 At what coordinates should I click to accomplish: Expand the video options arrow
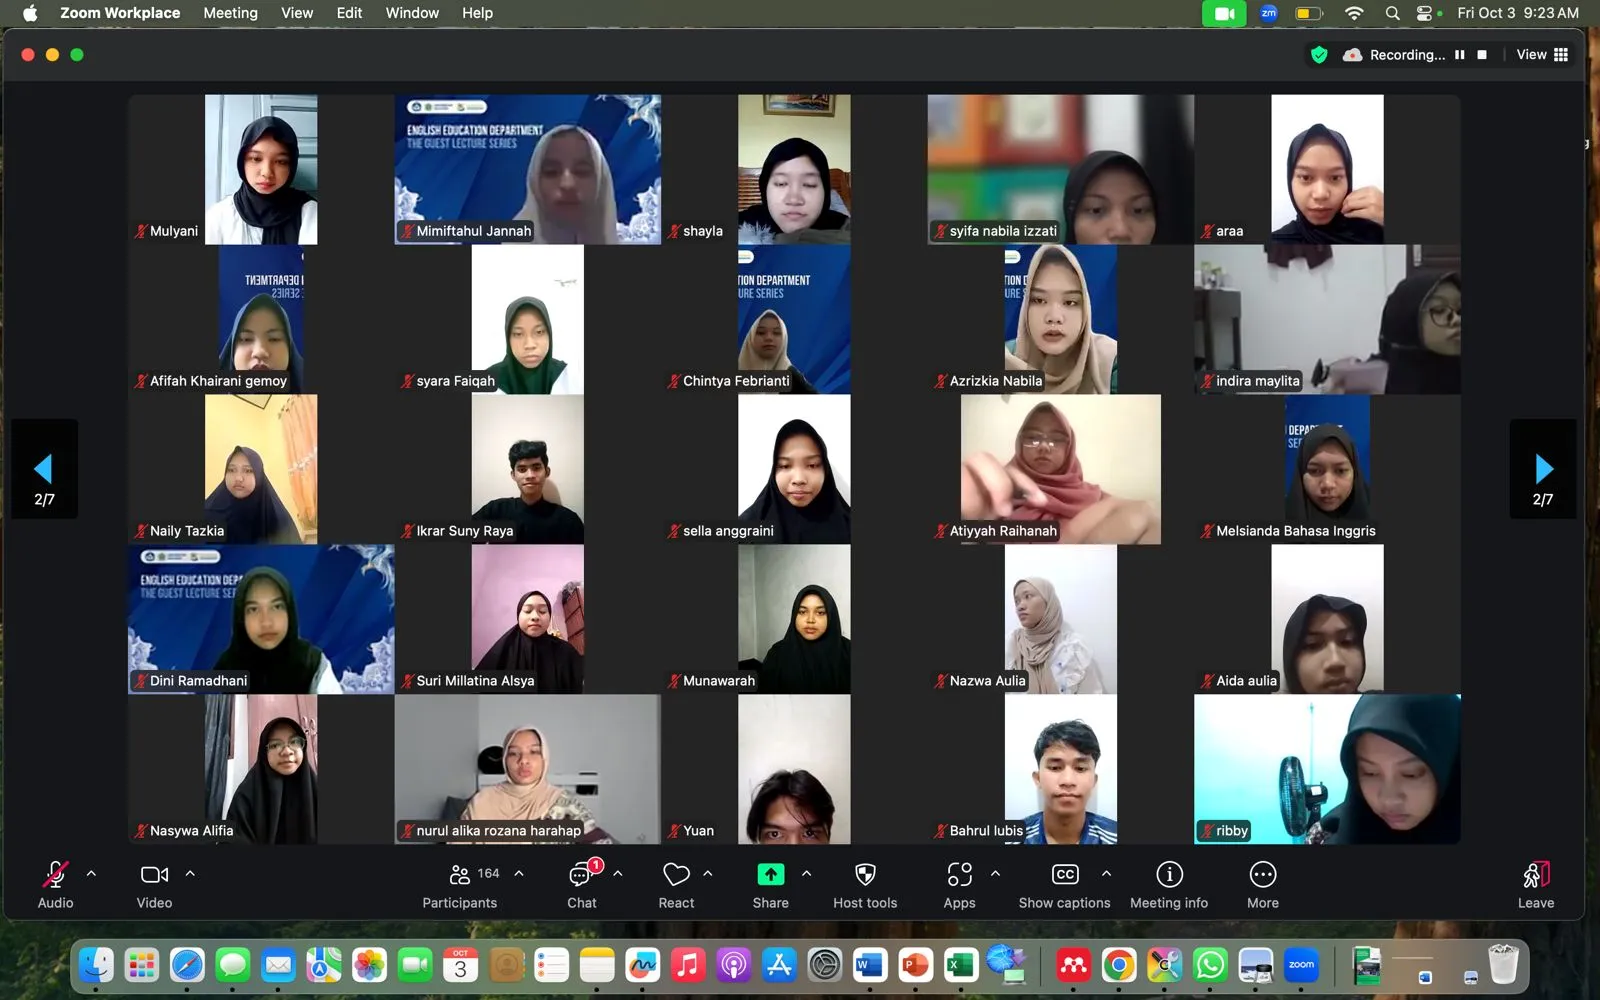(x=190, y=873)
